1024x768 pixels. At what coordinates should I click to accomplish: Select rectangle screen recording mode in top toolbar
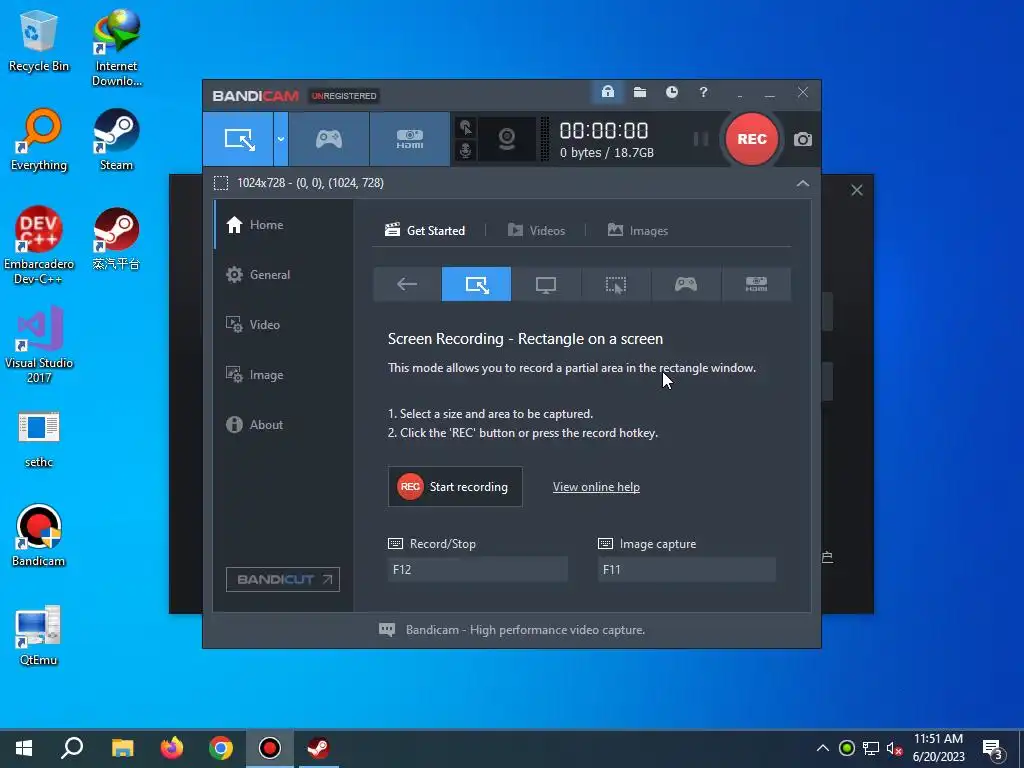(x=238, y=138)
